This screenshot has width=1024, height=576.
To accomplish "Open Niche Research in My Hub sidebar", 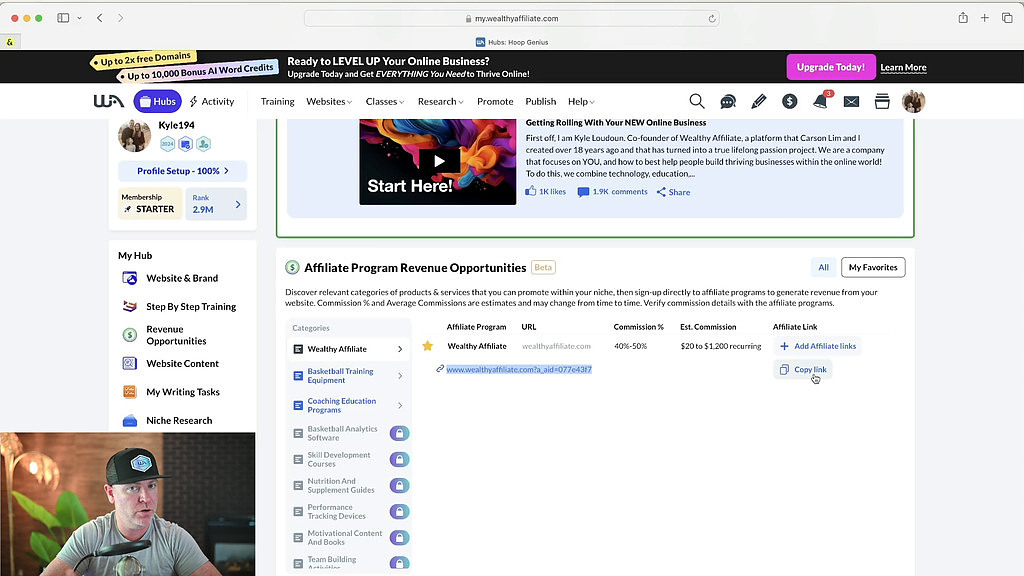I will coord(178,421).
